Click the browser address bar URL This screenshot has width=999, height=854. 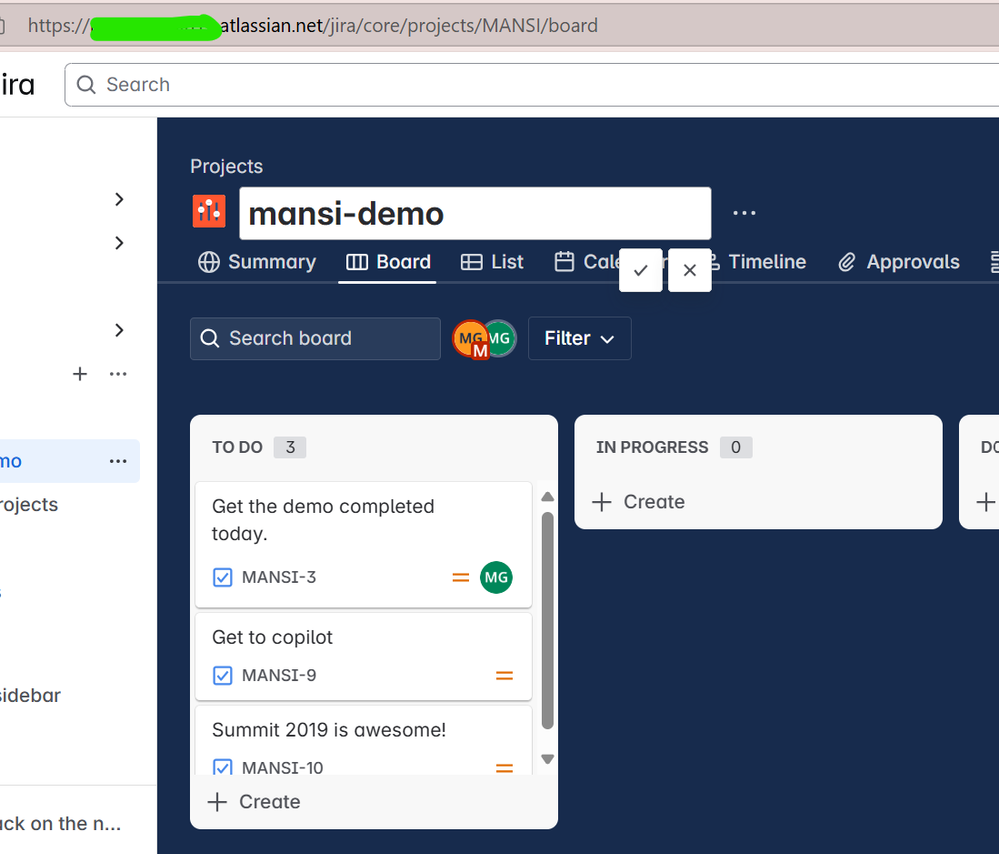click(x=312, y=25)
